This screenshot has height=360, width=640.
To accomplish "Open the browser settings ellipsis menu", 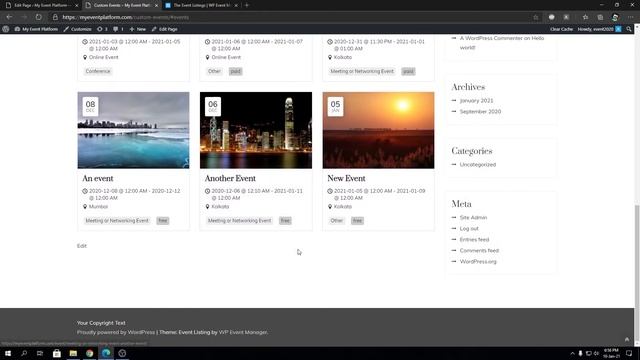I will (x=630, y=17).
